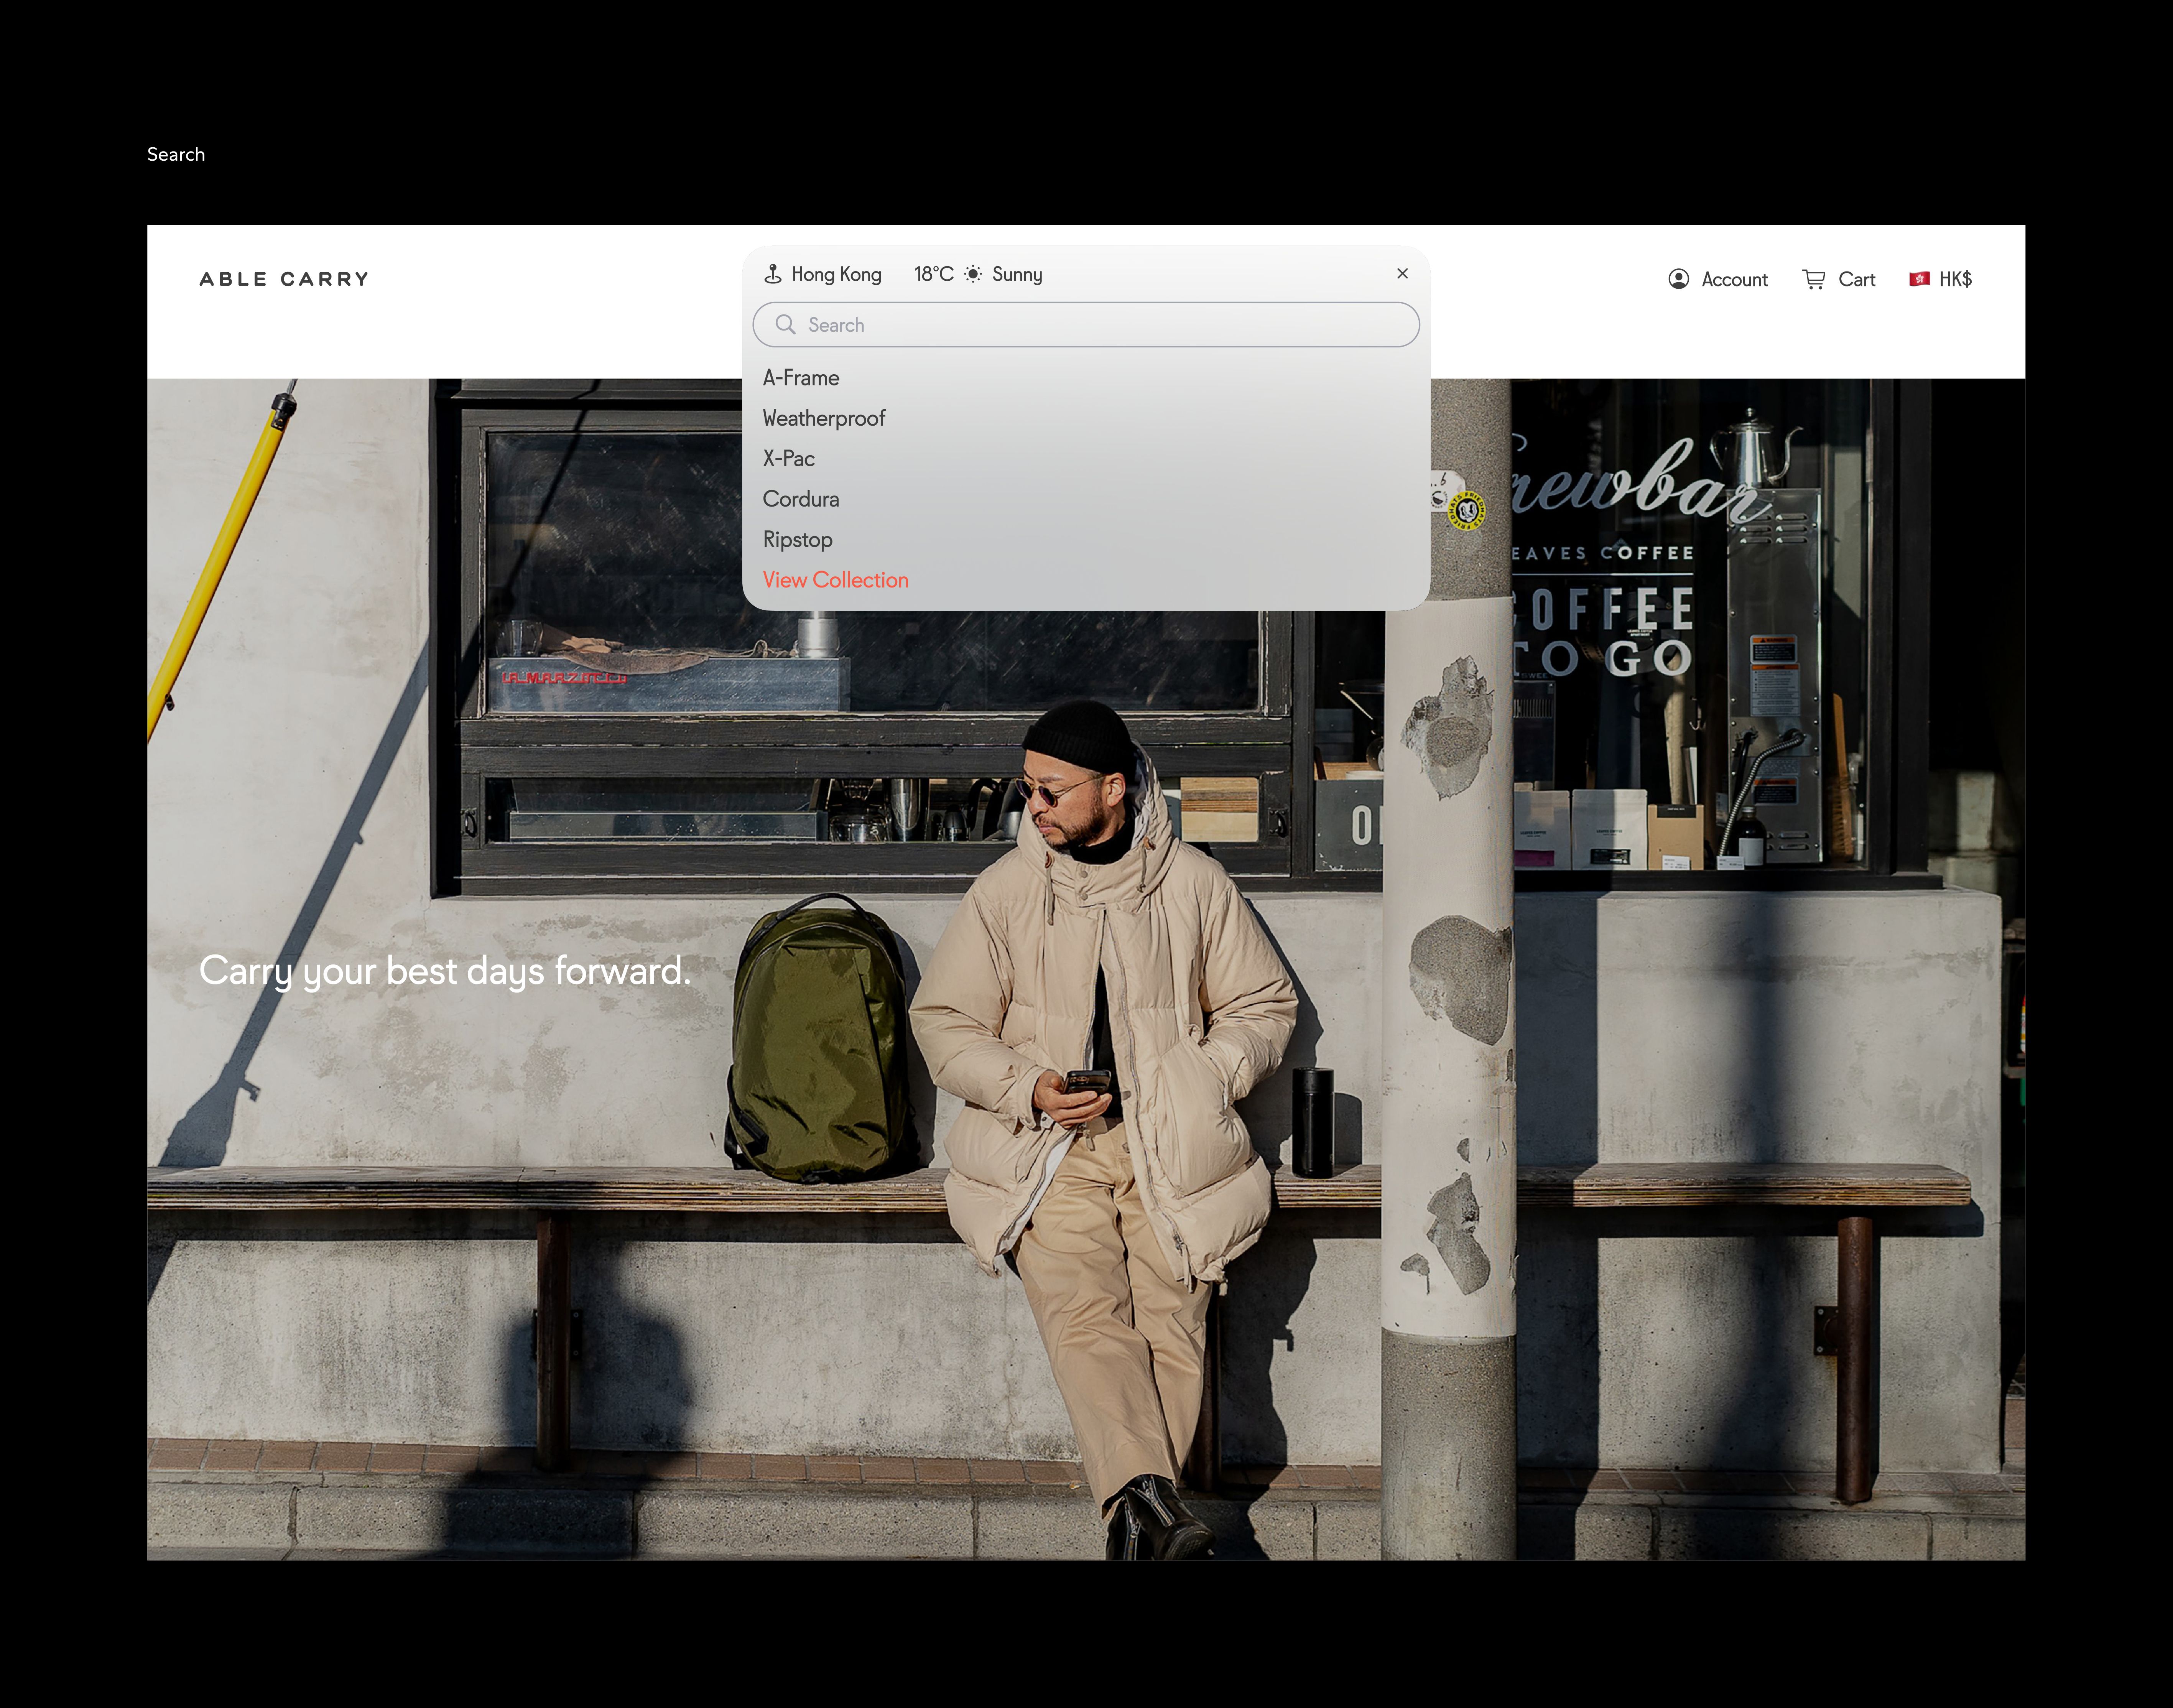Click the Search caption above the page
2173x1708 pixels.
[x=176, y=154]
